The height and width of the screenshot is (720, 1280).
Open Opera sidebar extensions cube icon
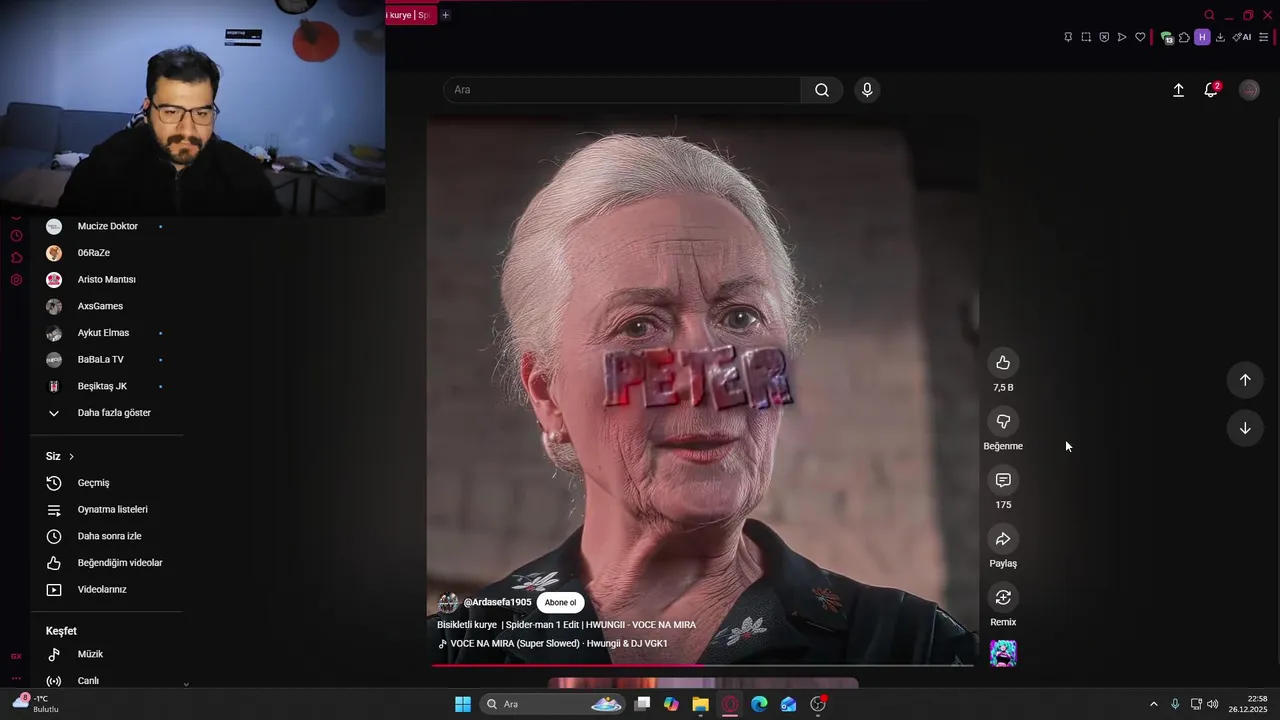point(16,258)
